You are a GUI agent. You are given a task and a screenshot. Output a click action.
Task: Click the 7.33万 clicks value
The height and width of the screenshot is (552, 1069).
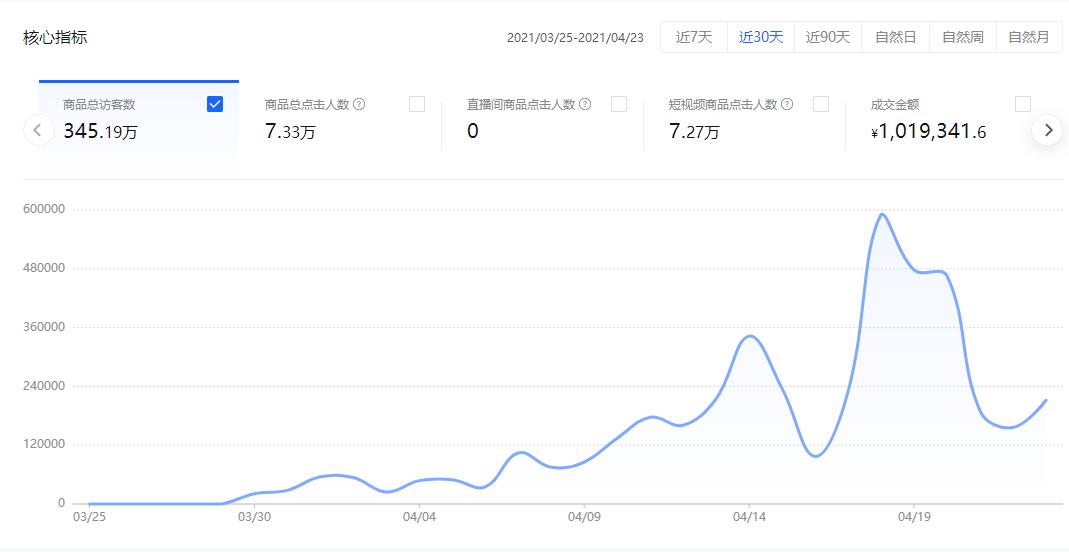290,131
